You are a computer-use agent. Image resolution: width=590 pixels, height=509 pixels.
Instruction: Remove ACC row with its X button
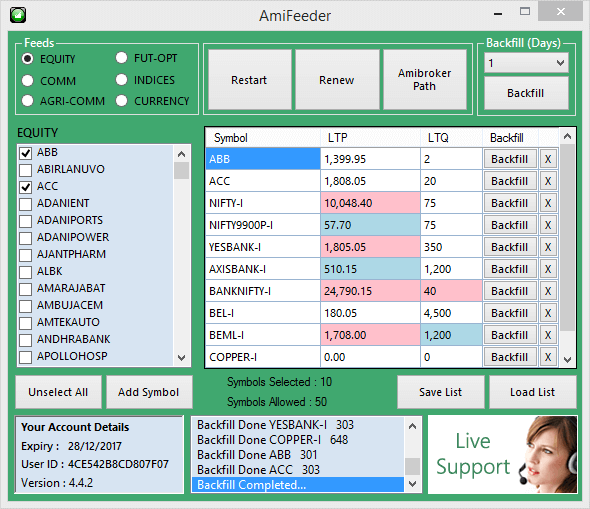(x=548, y=181)
